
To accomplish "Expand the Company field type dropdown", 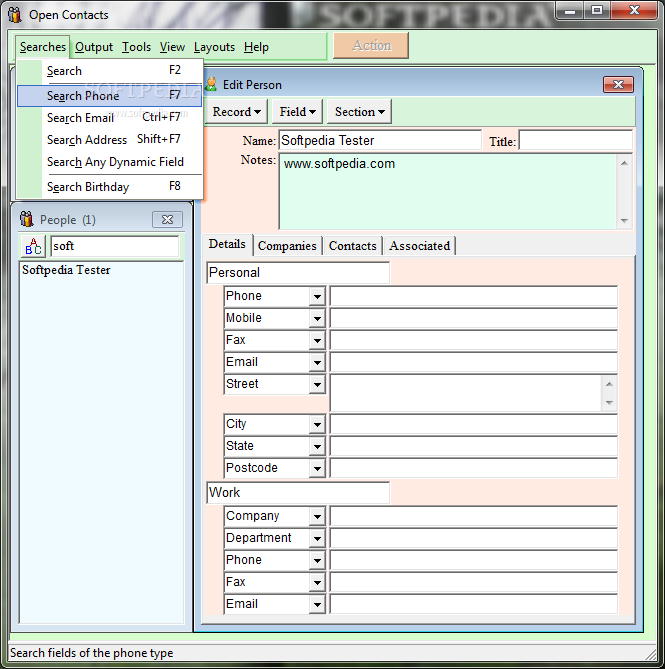I will [317, 517].
